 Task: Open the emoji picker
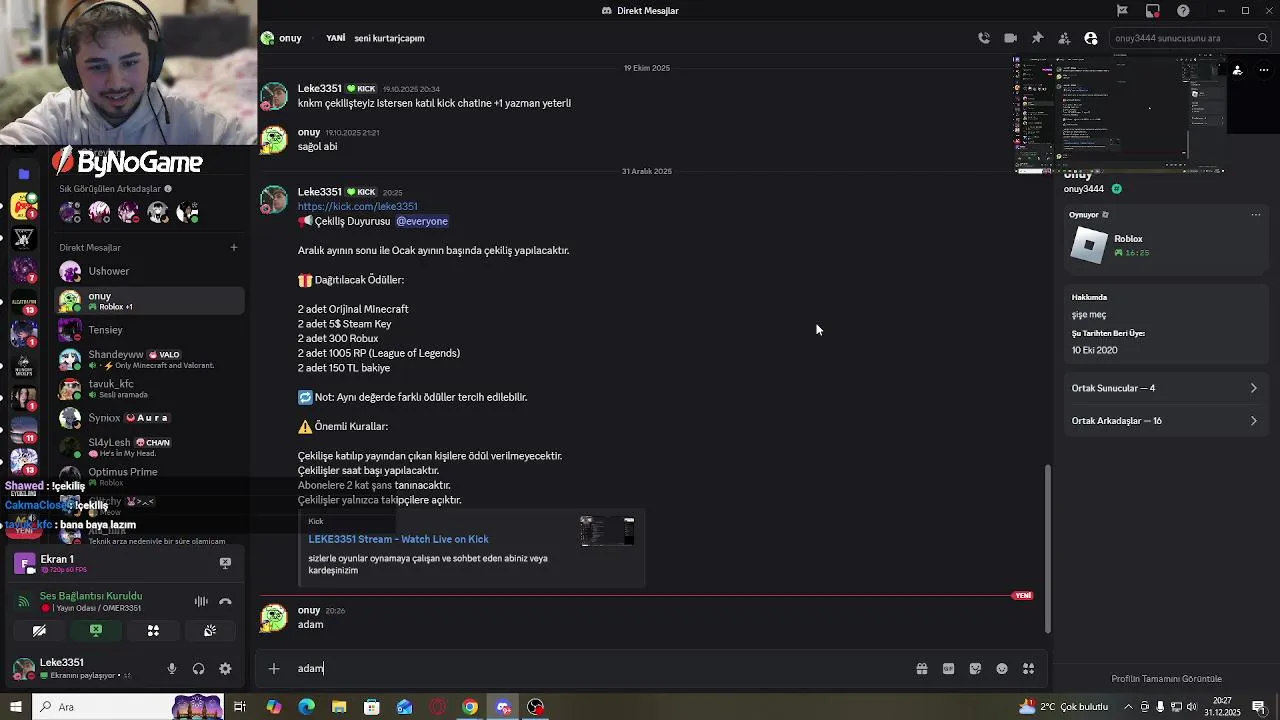[1002, 669]
